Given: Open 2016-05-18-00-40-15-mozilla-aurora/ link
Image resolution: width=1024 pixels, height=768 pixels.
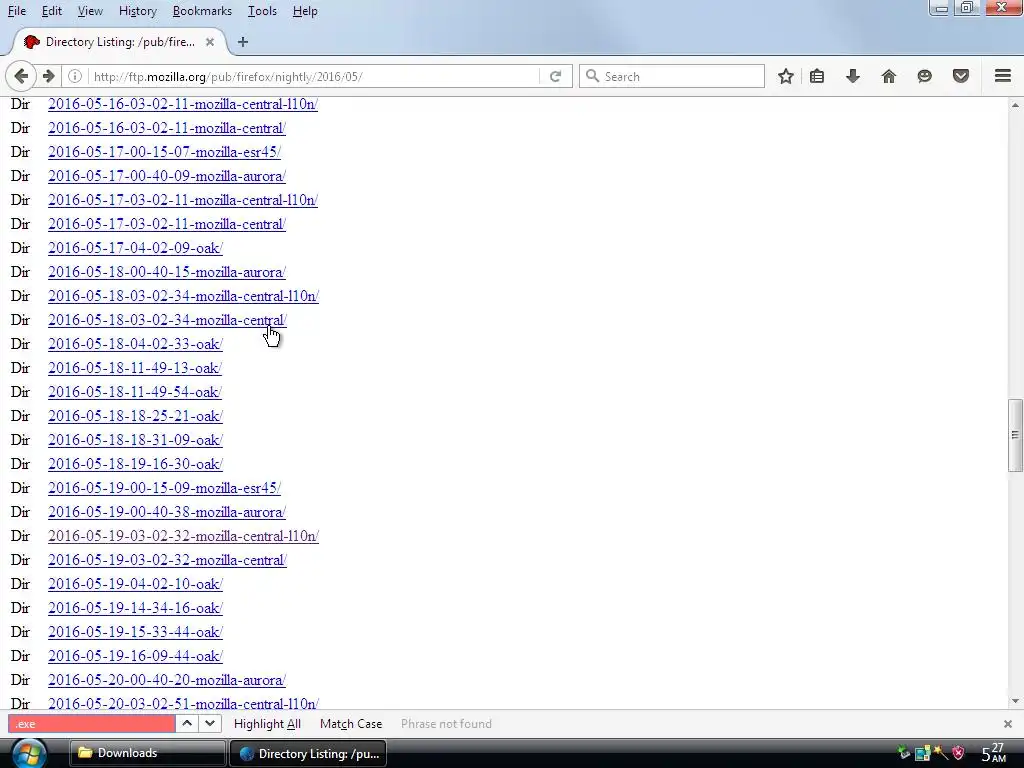Looking at the screenshot, I should click(x=167, y=272).
